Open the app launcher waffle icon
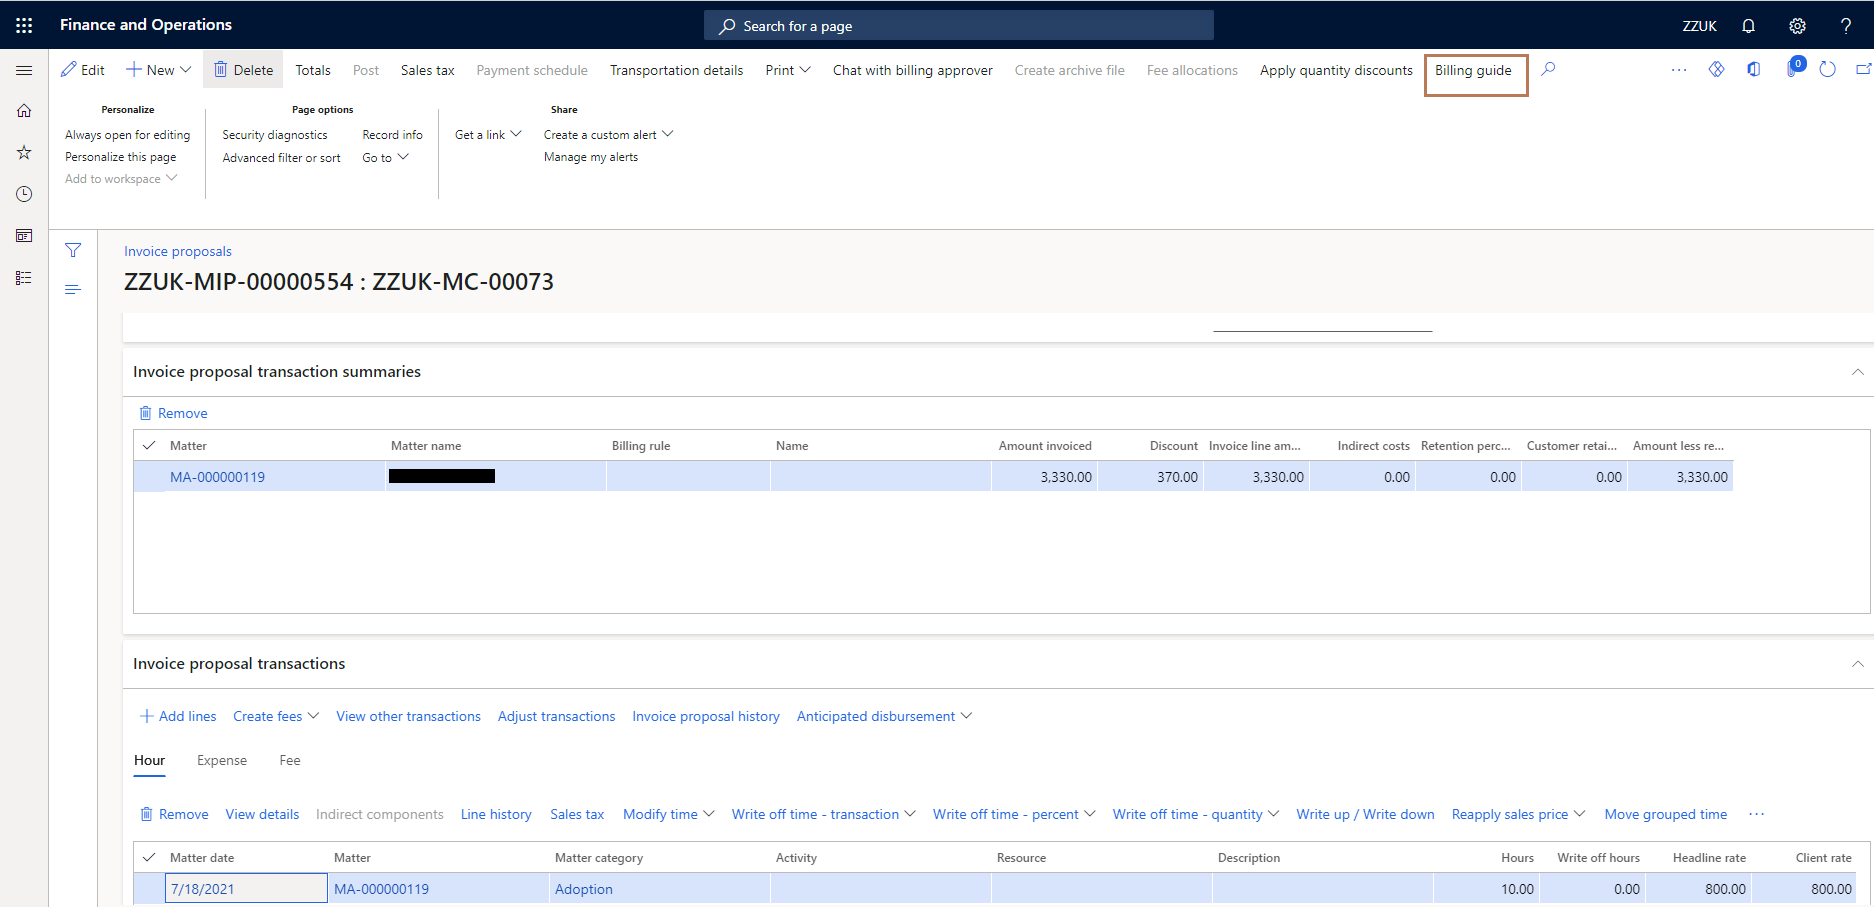The height and width of the screenshot is (907, 1874). 24,25
